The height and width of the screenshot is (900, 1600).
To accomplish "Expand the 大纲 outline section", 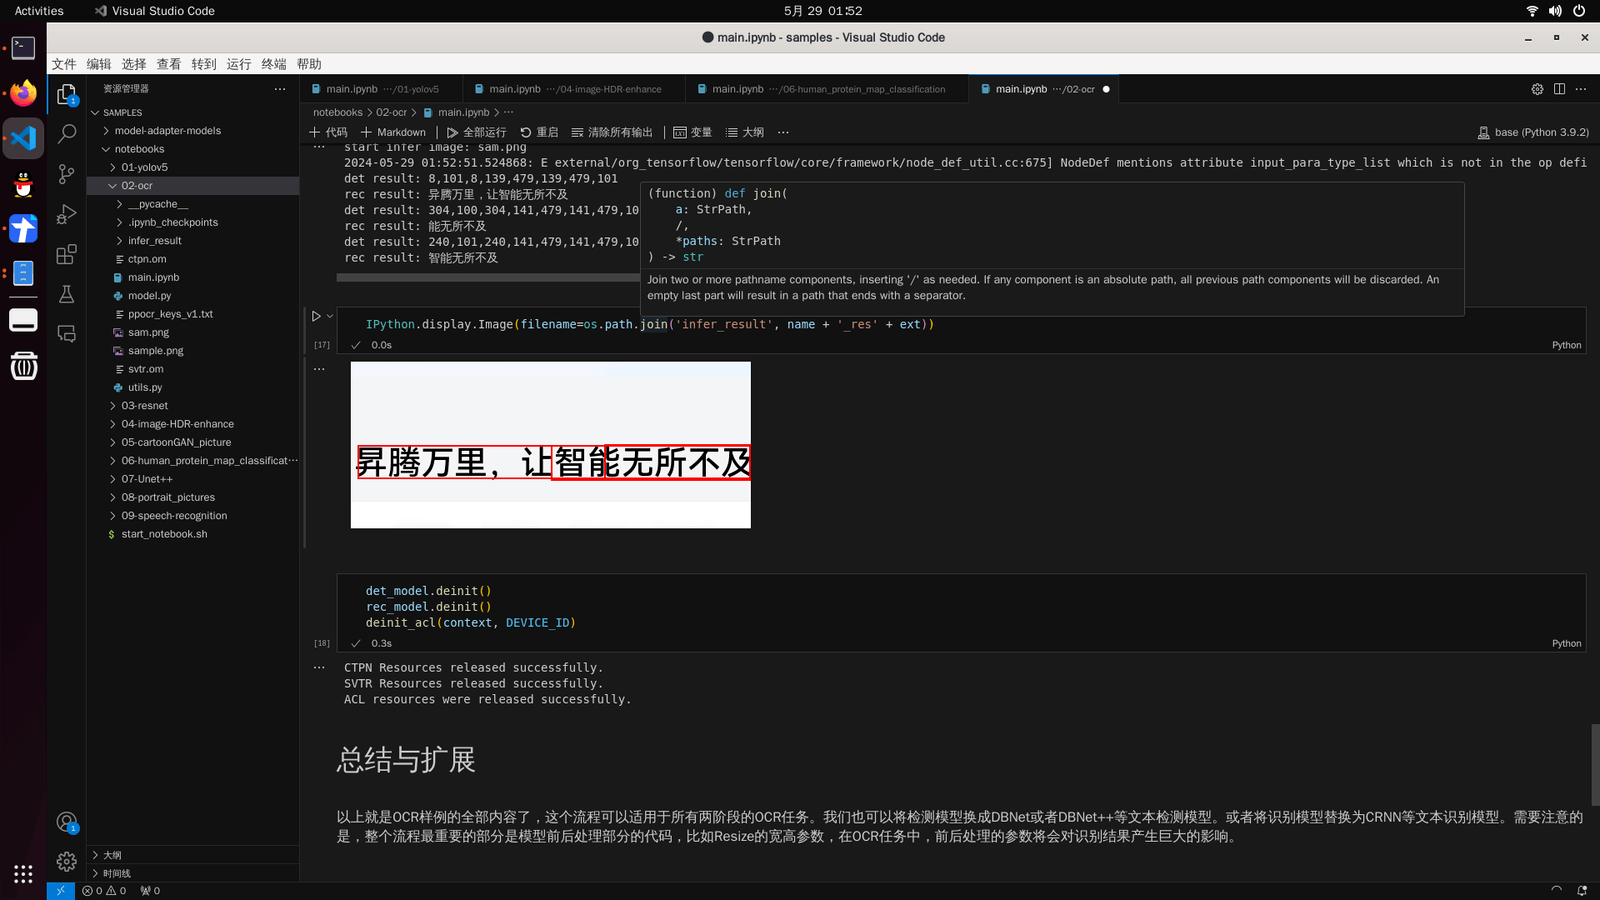I will (x=193, y=855).
